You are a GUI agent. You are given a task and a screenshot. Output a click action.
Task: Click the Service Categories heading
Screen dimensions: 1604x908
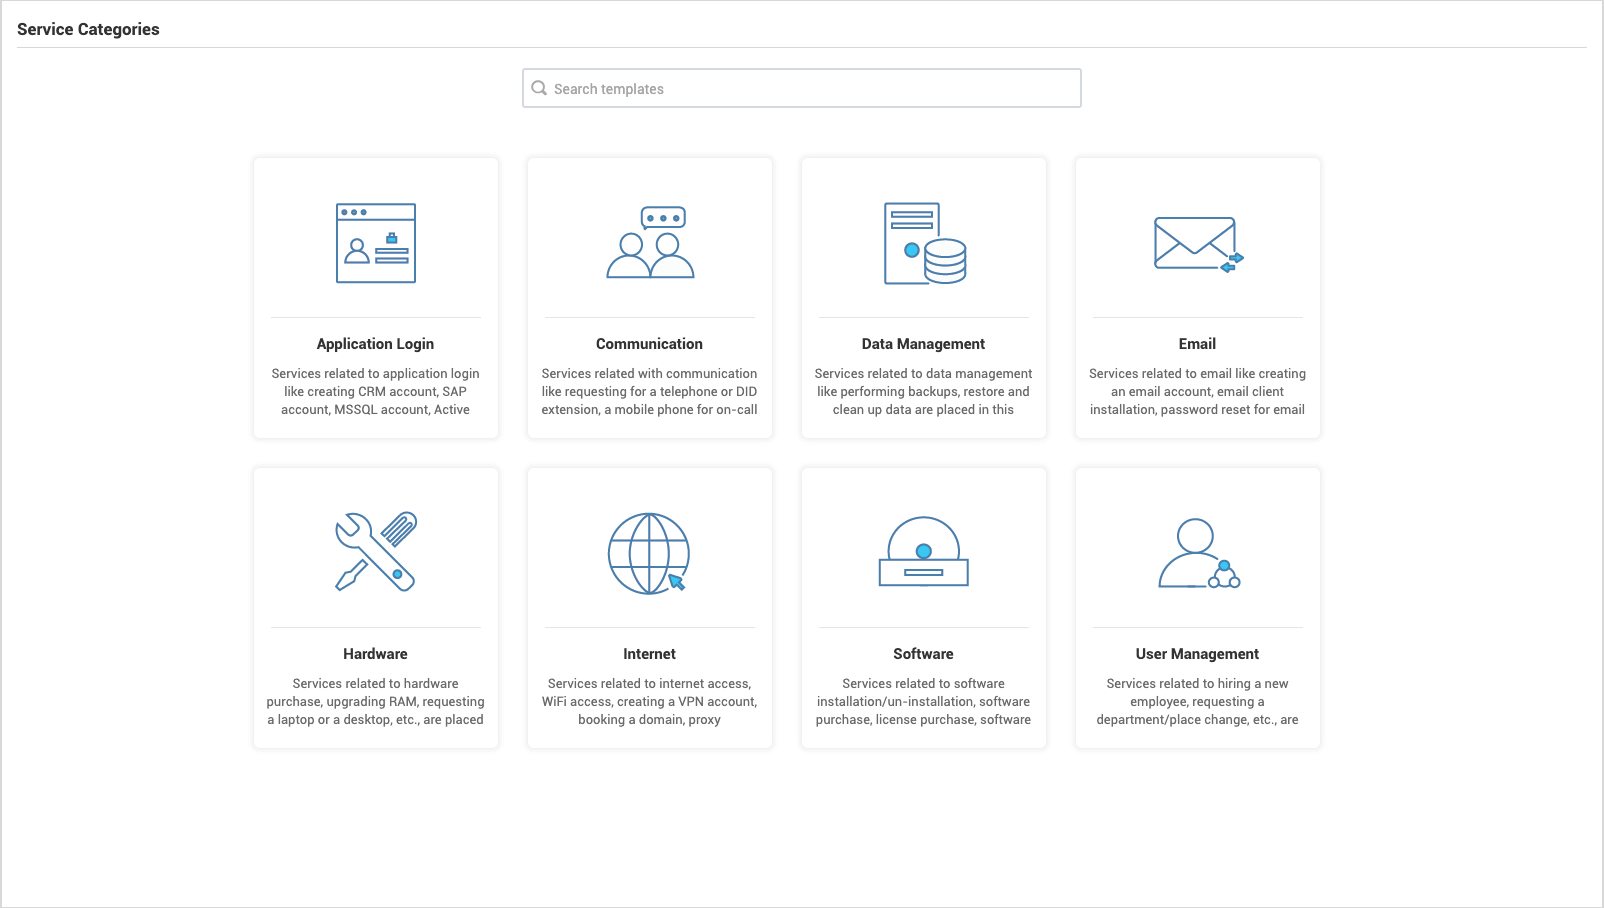[88, 29]
